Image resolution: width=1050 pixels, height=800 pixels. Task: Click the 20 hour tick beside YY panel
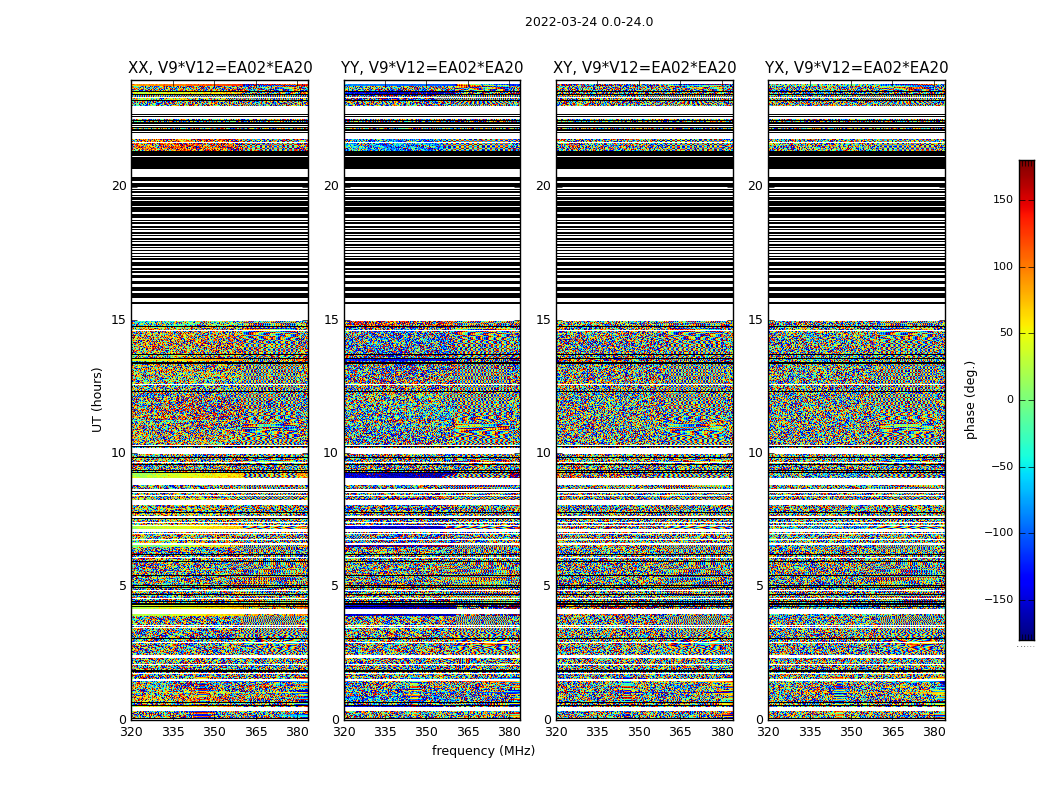coord(331,186)
